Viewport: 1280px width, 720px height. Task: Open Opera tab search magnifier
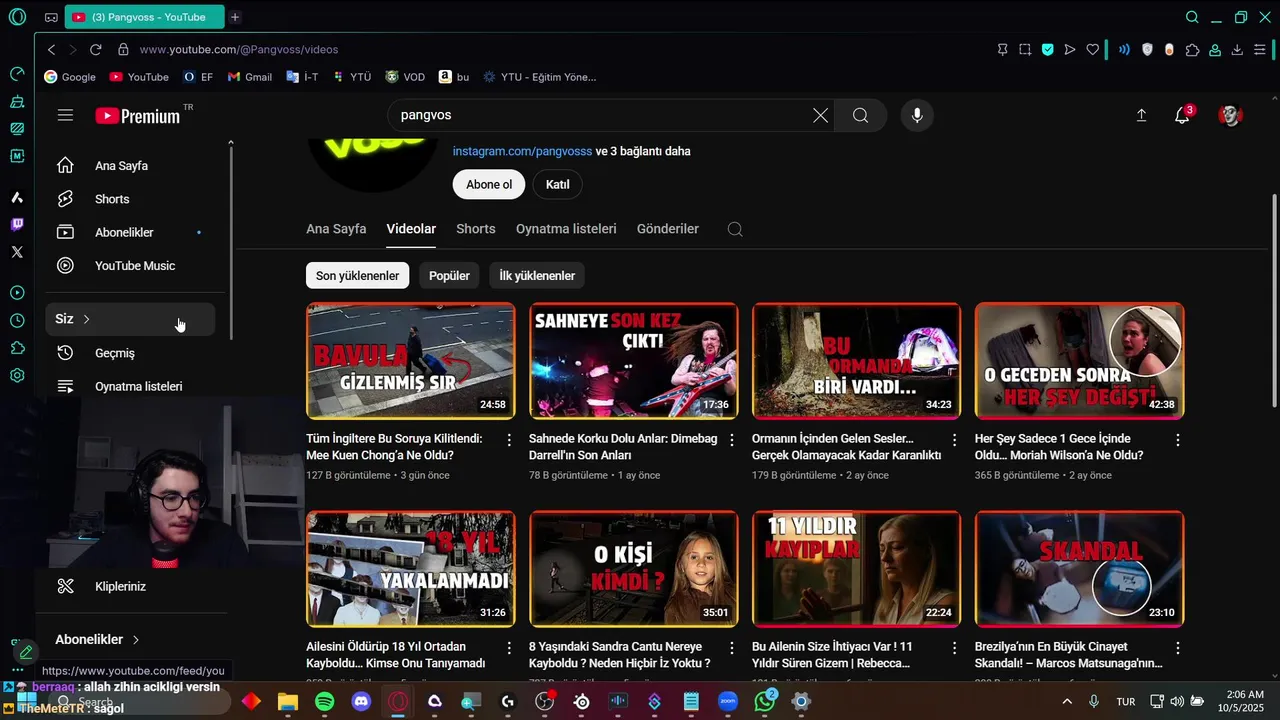point(1192,17)
